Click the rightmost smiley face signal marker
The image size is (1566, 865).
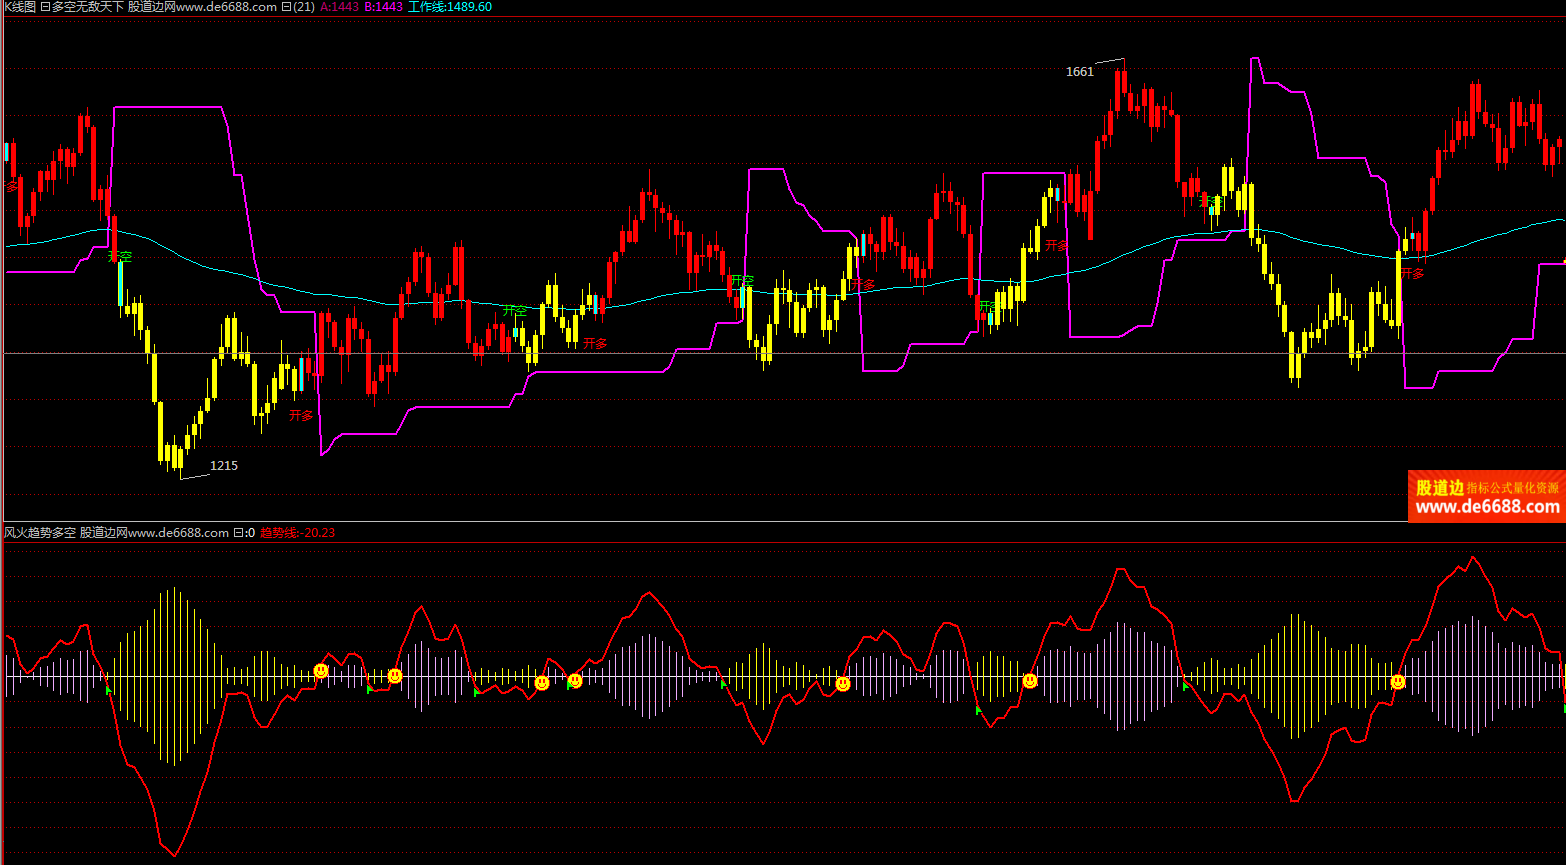1398,682
